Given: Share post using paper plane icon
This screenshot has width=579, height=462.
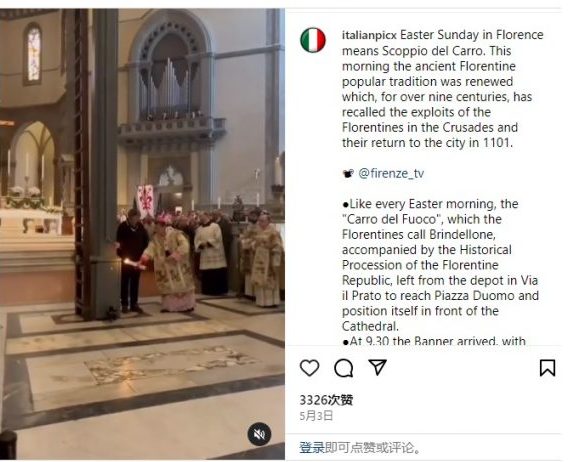Looking at the screenshot, I should pyautogui.click(x=377, y=367).
